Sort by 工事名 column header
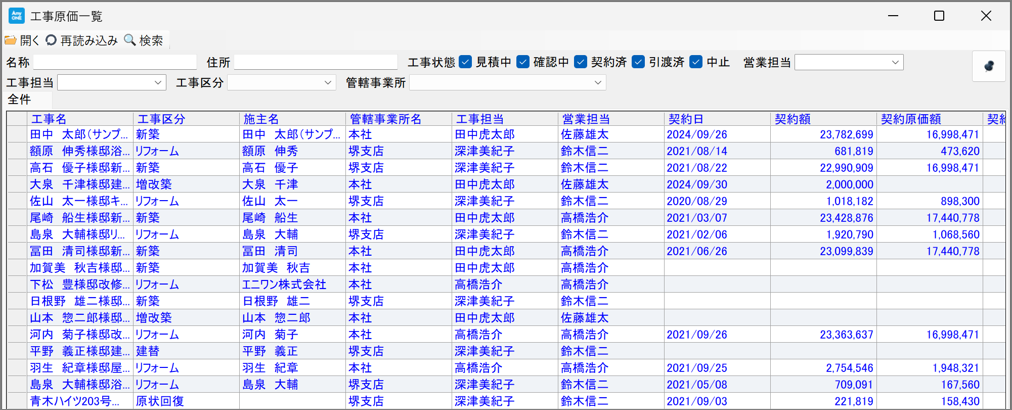Image resolution: width=1012 pixels, height=410 pixels. point(80,119)
